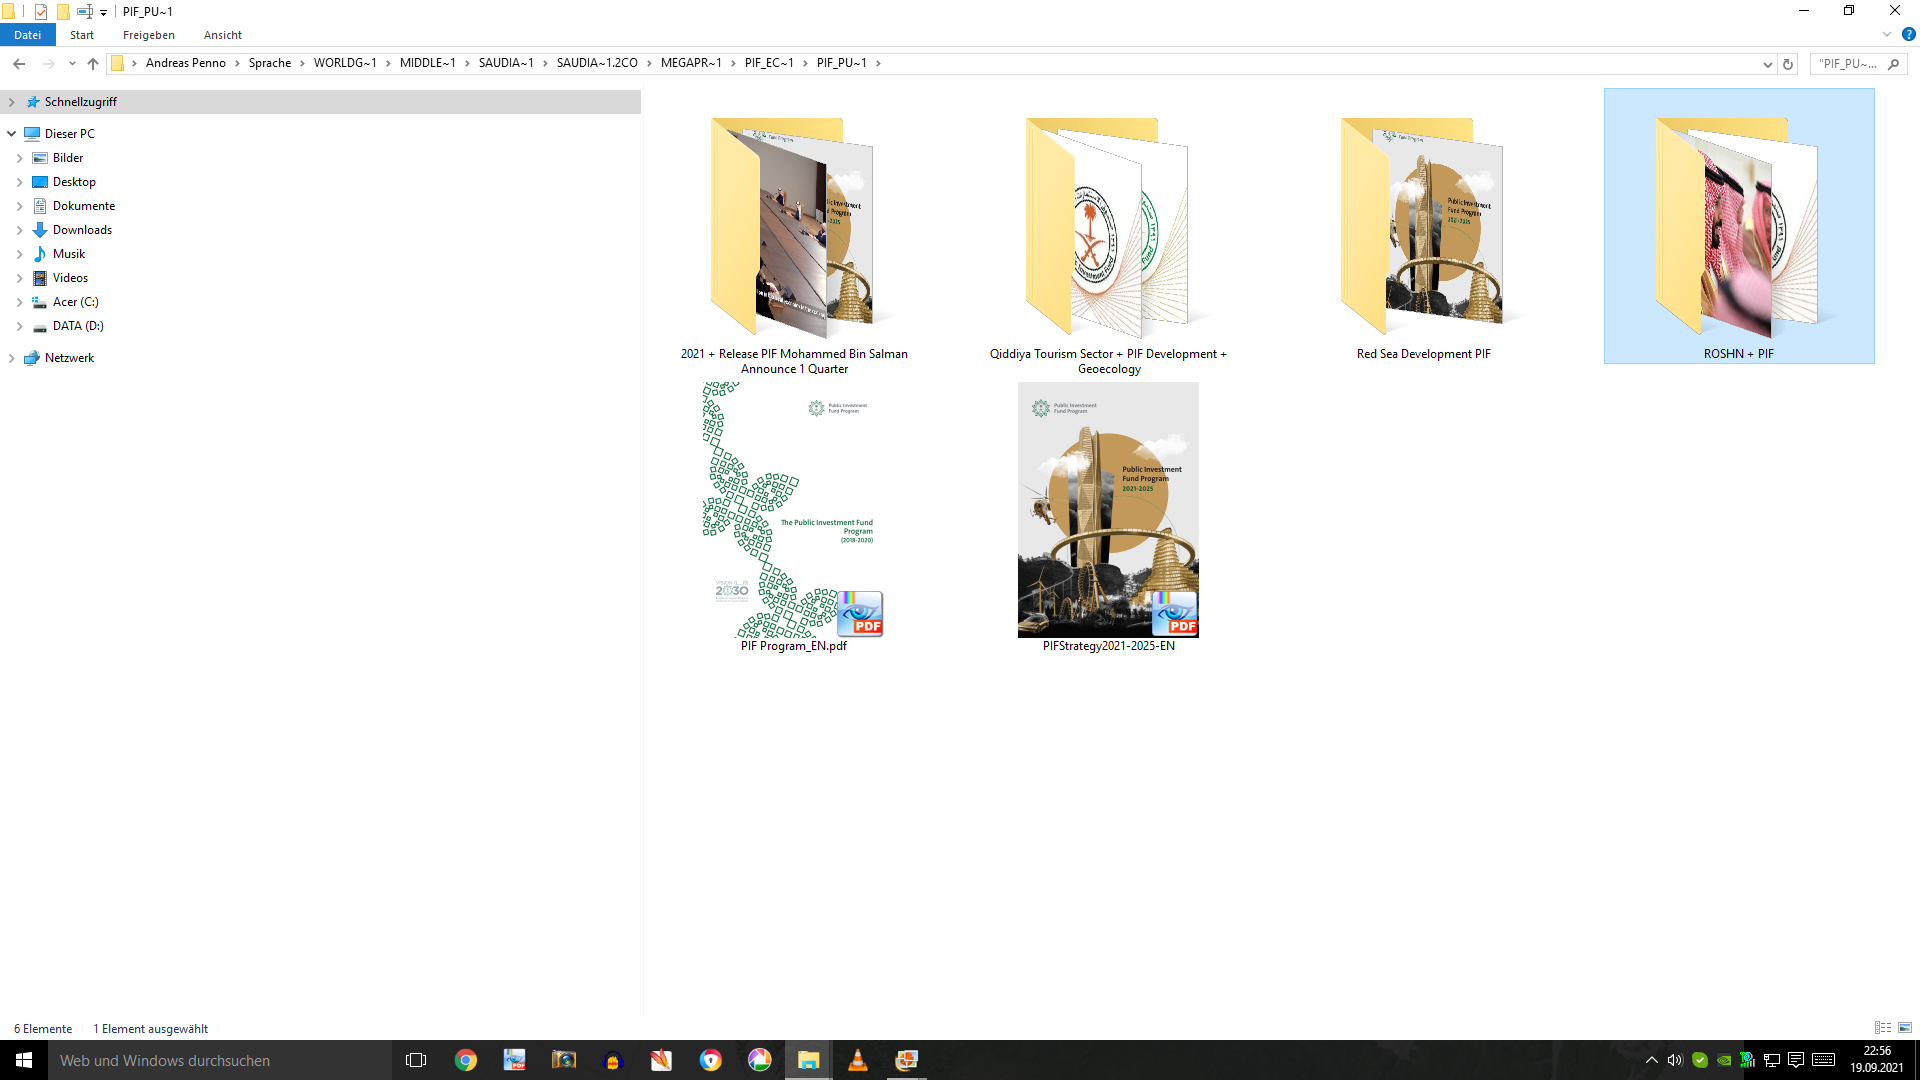Click Andreas Penno in the address path

point(186,63)
